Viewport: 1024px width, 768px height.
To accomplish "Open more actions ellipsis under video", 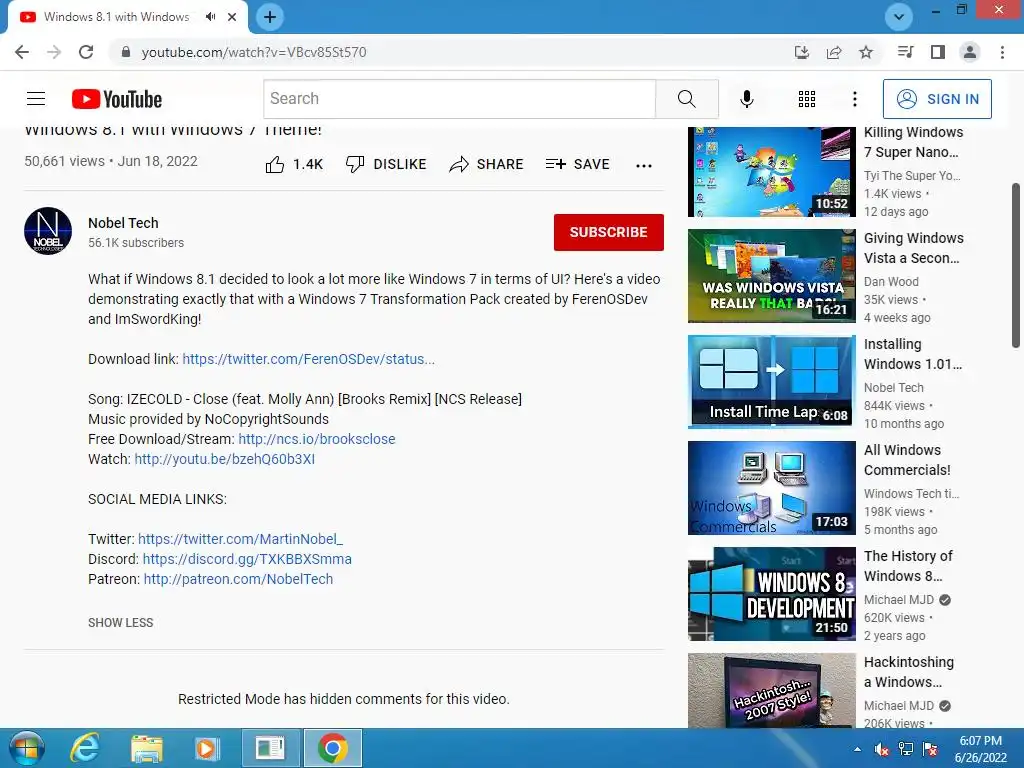I will tap(644, 165).
